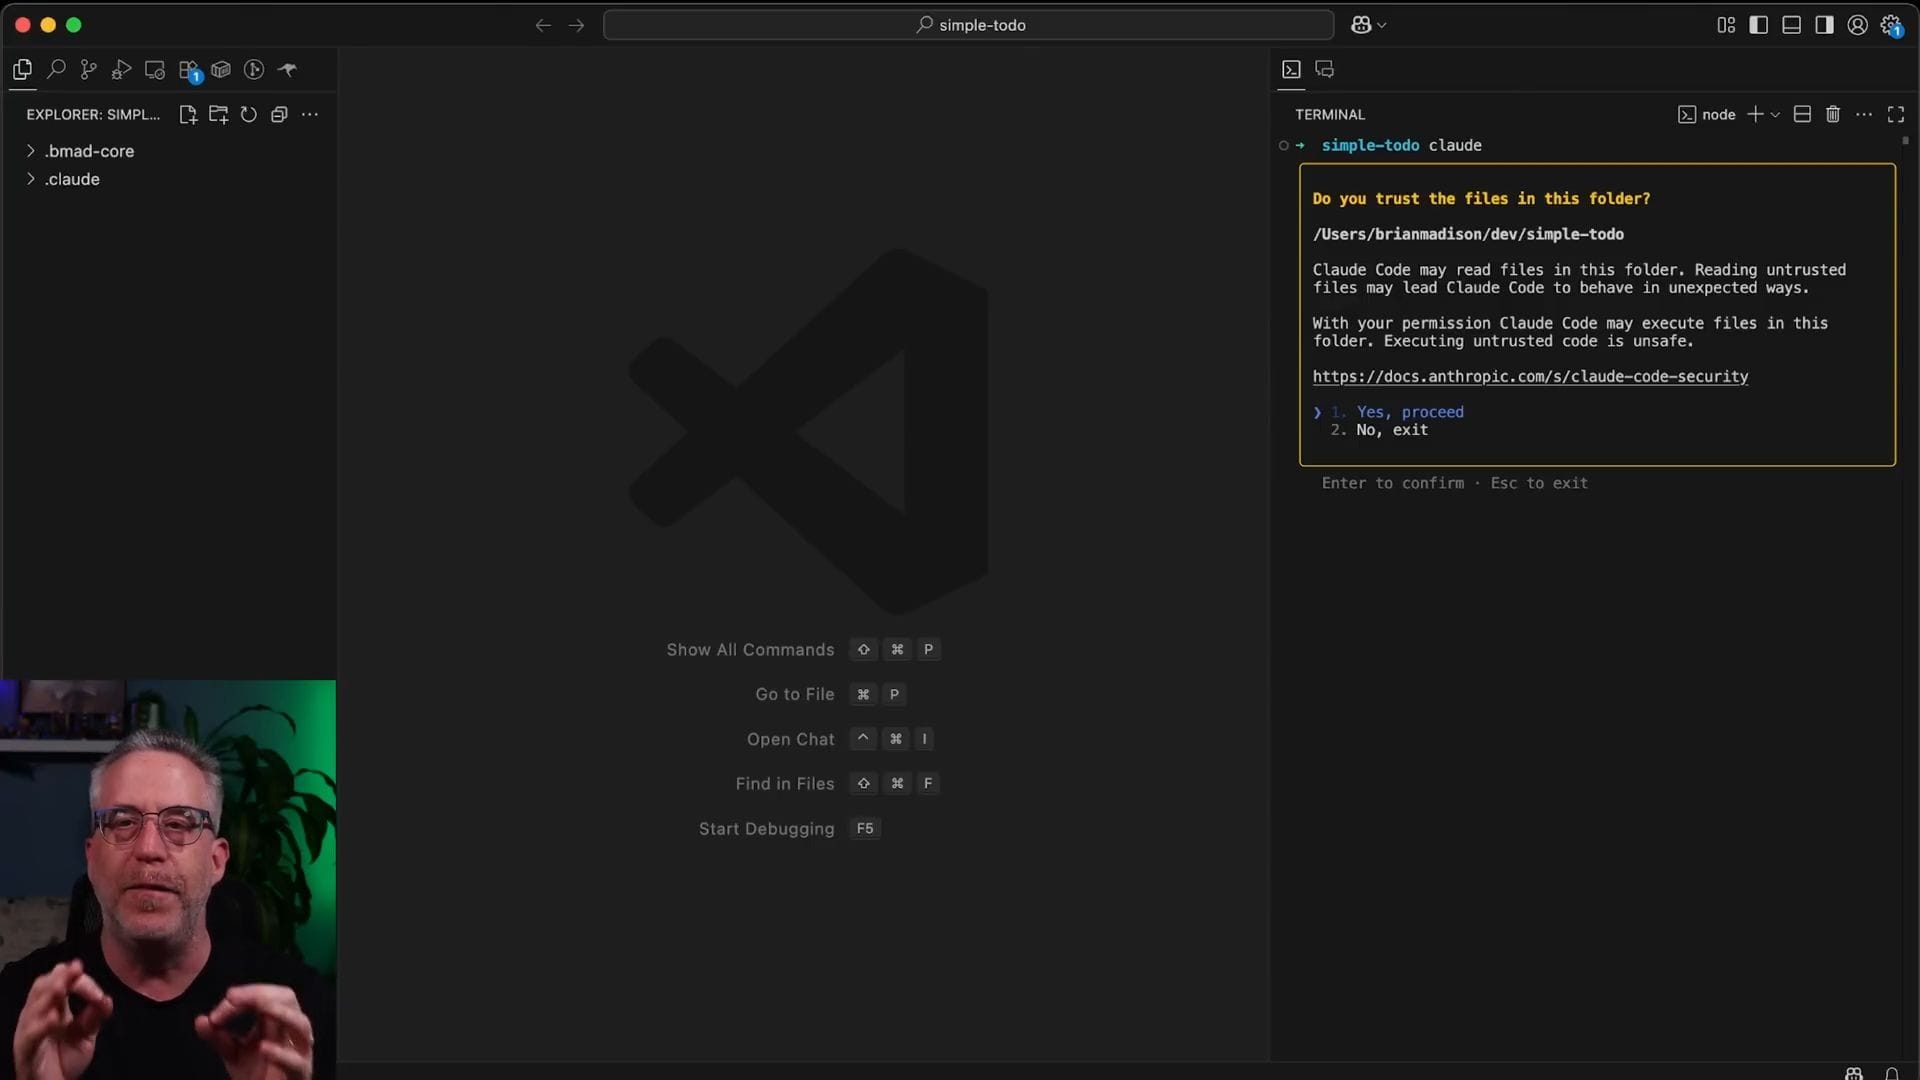This screenshot has width=1920, height=1080.
Task: Open Run and Debug view
Action: click(122, 70)
